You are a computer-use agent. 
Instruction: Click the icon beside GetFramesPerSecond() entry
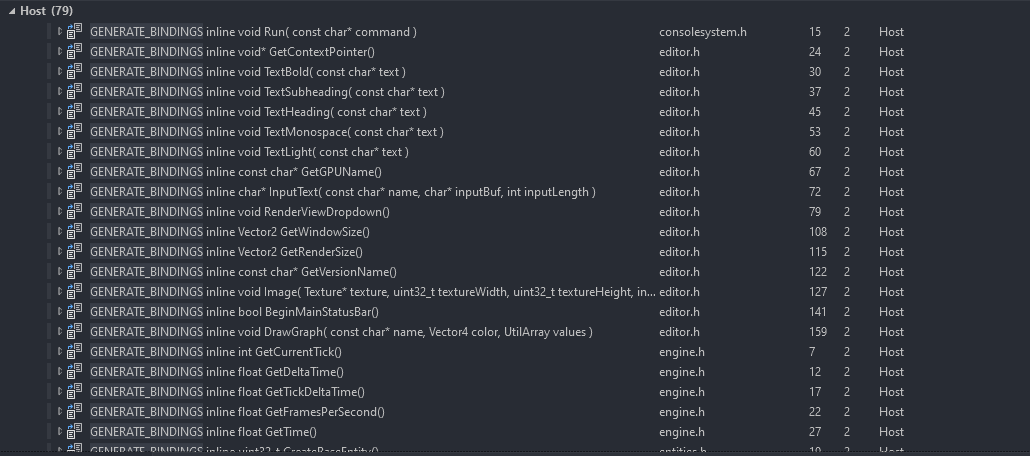[75, 411]
